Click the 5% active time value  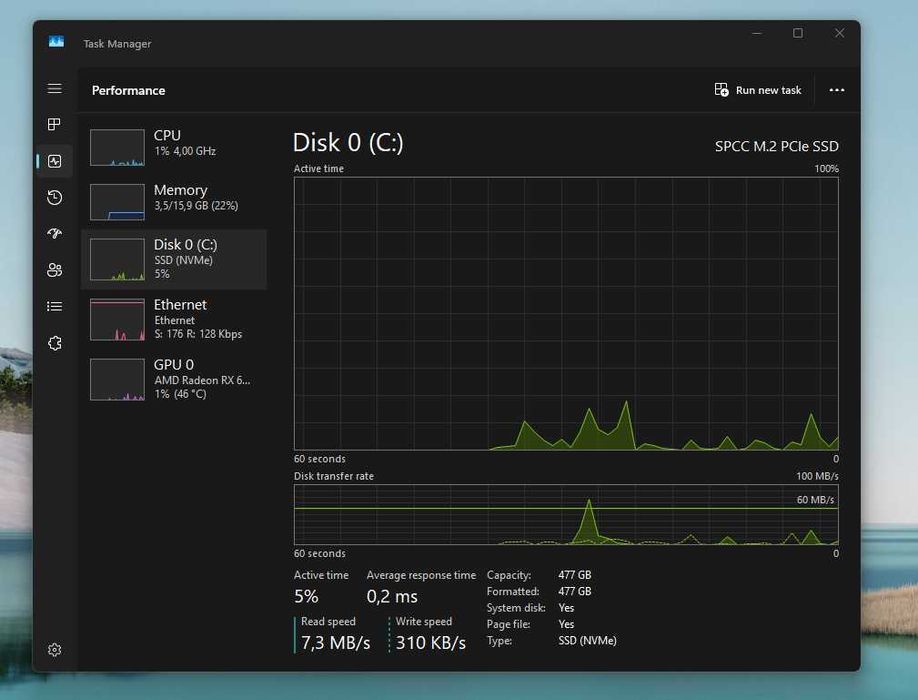[306, 596]
